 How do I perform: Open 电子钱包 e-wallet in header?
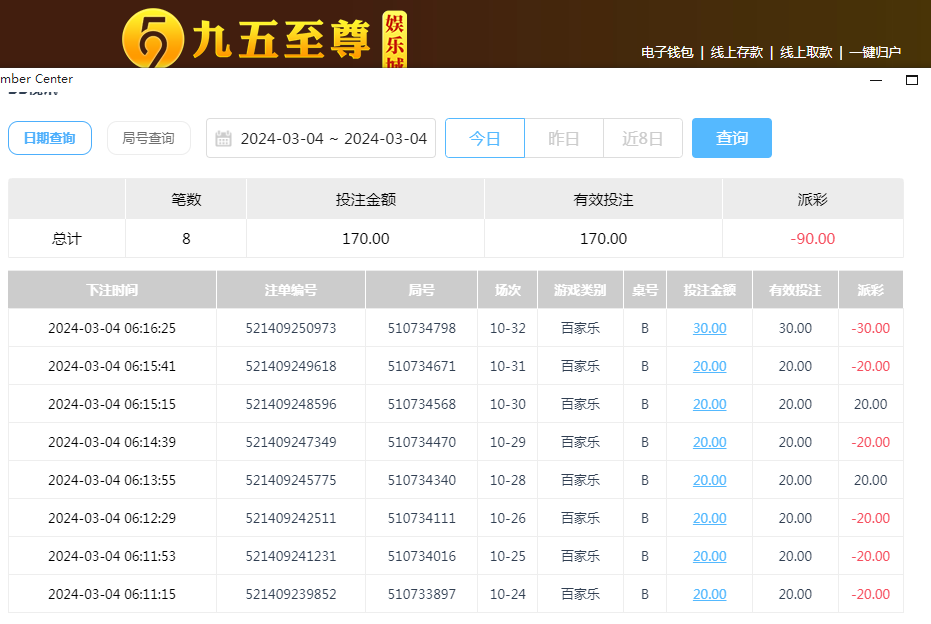667,52
